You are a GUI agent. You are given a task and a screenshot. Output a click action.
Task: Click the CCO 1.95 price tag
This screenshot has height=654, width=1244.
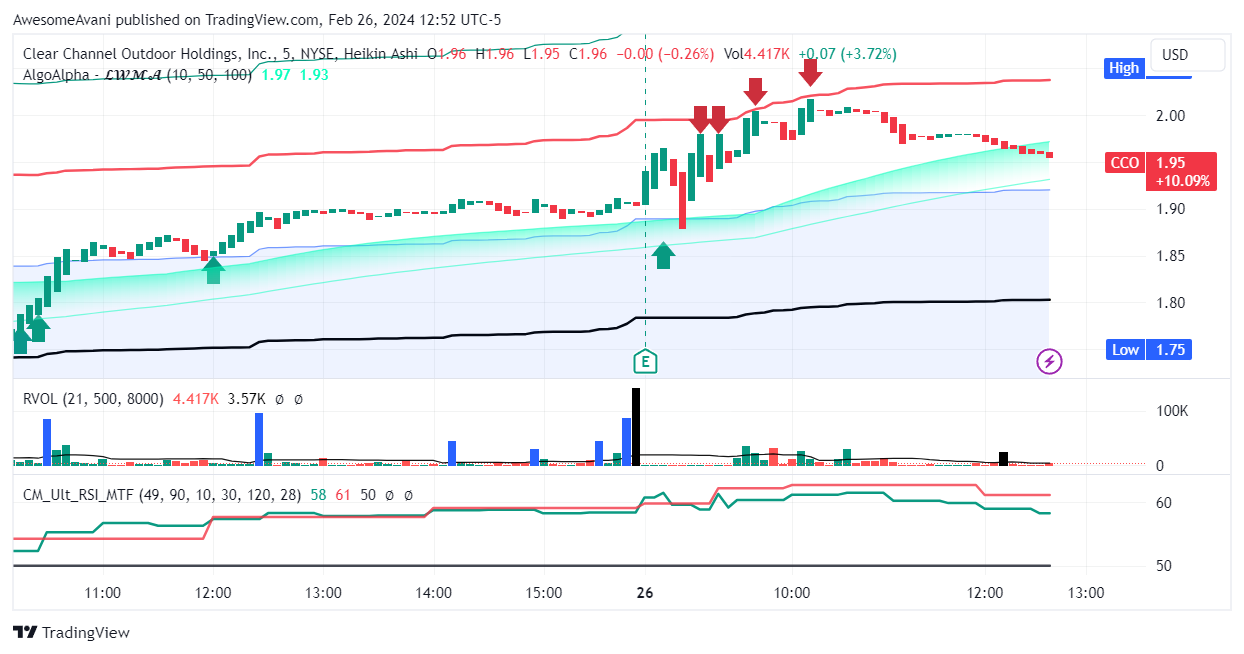pyautogui.click(x=1160, y=171)
